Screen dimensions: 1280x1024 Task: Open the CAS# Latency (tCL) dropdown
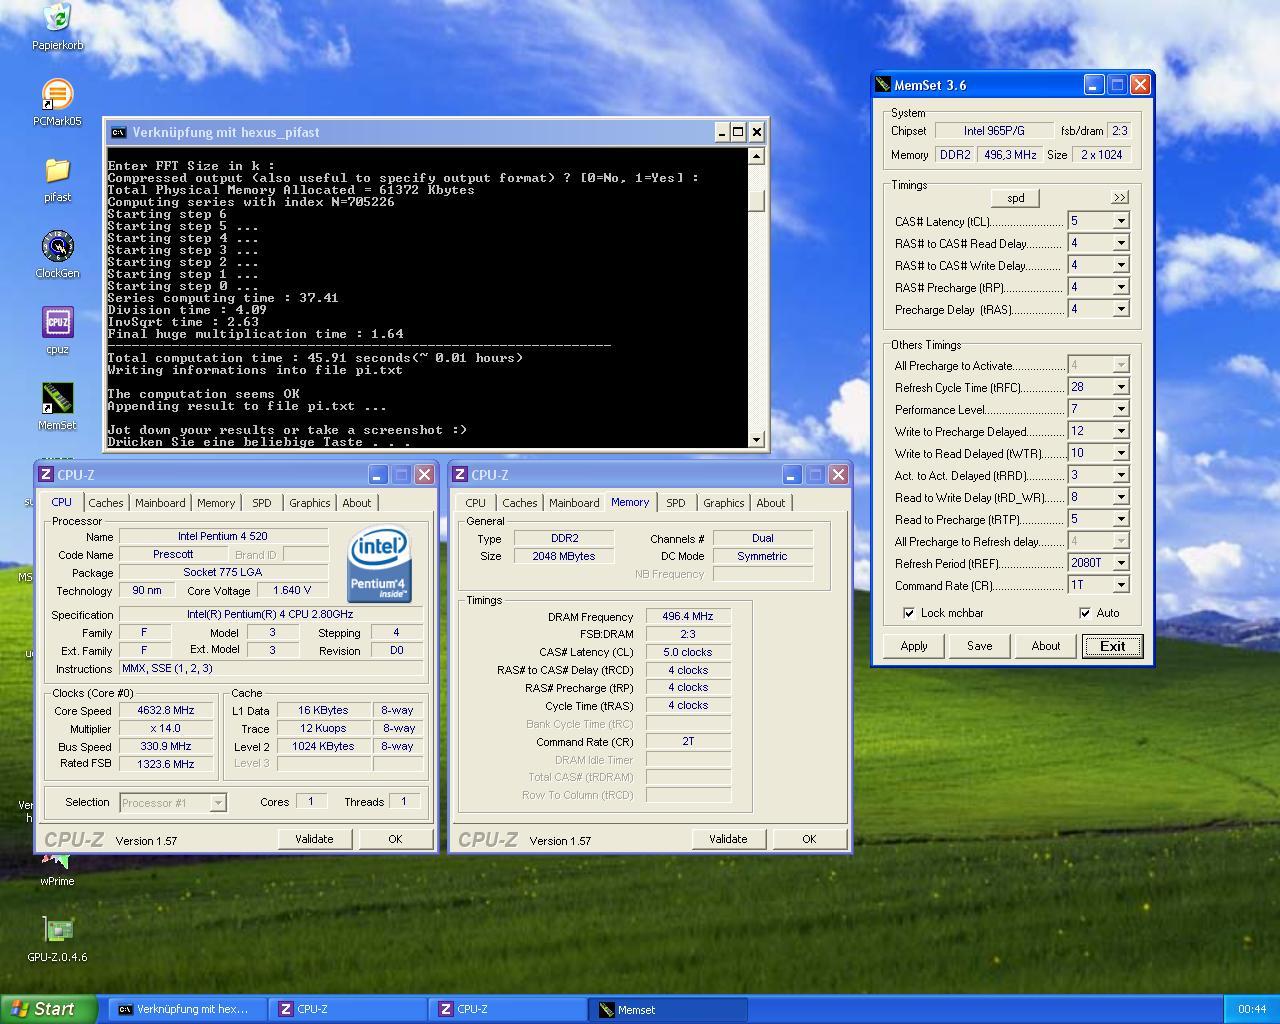point(1120,221)
